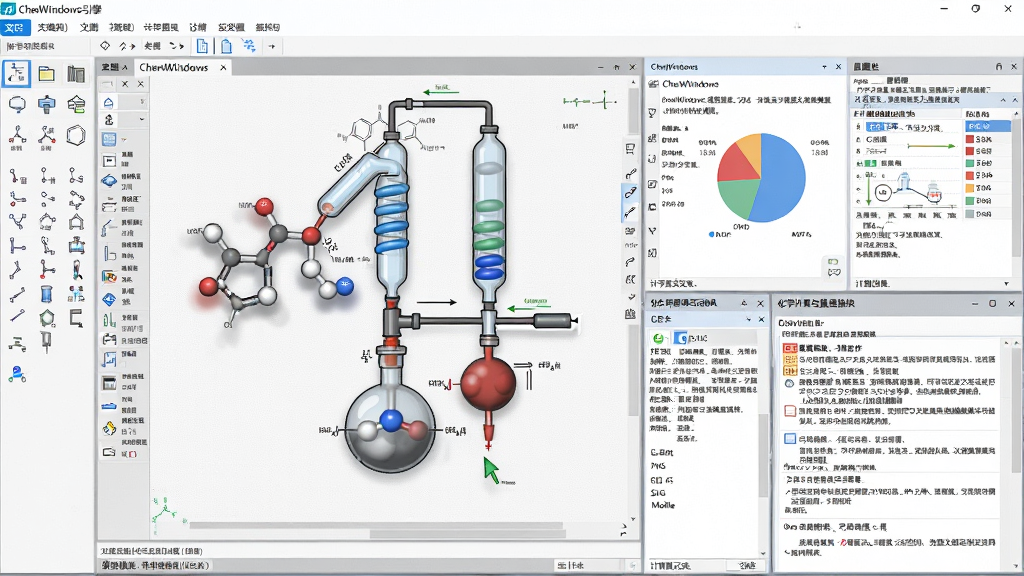1024x576 pixels.
Task: Click the blue atom in the molecule model
Action: (x=344, y=286)
